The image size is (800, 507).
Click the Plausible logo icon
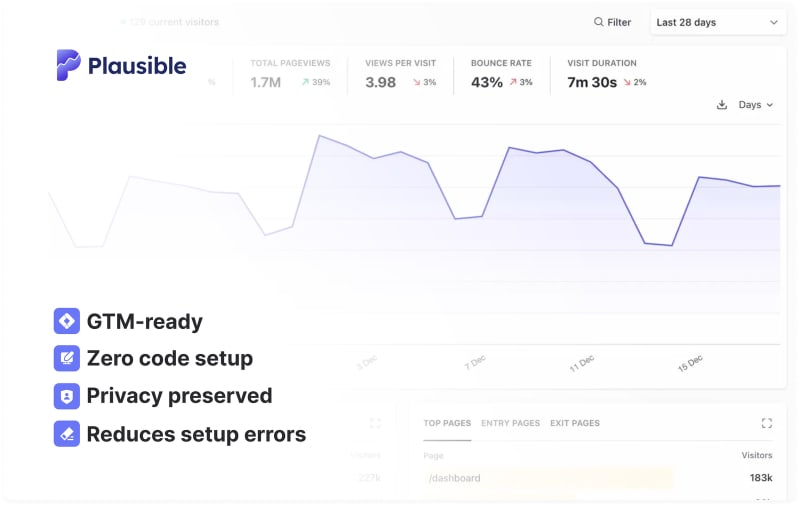pyautogui.click(x=69, y=65)
